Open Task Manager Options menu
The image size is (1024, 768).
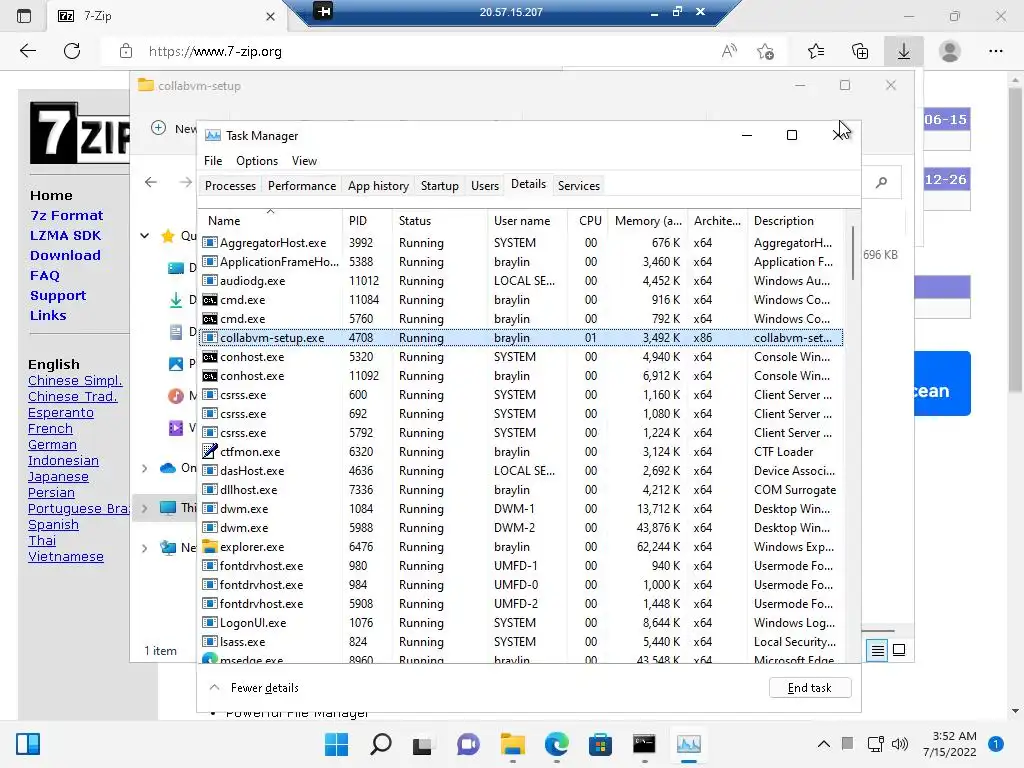[x=257, y=161]
